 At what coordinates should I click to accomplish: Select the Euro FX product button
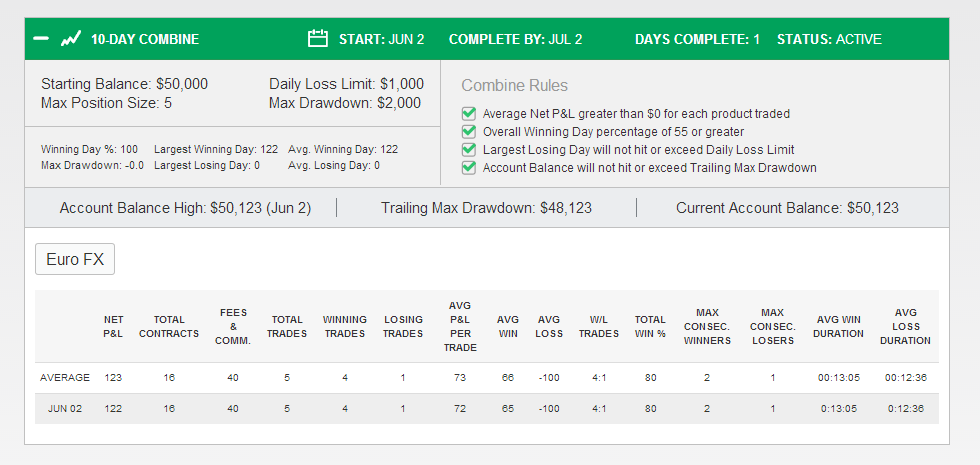click(x=75, y=259)
